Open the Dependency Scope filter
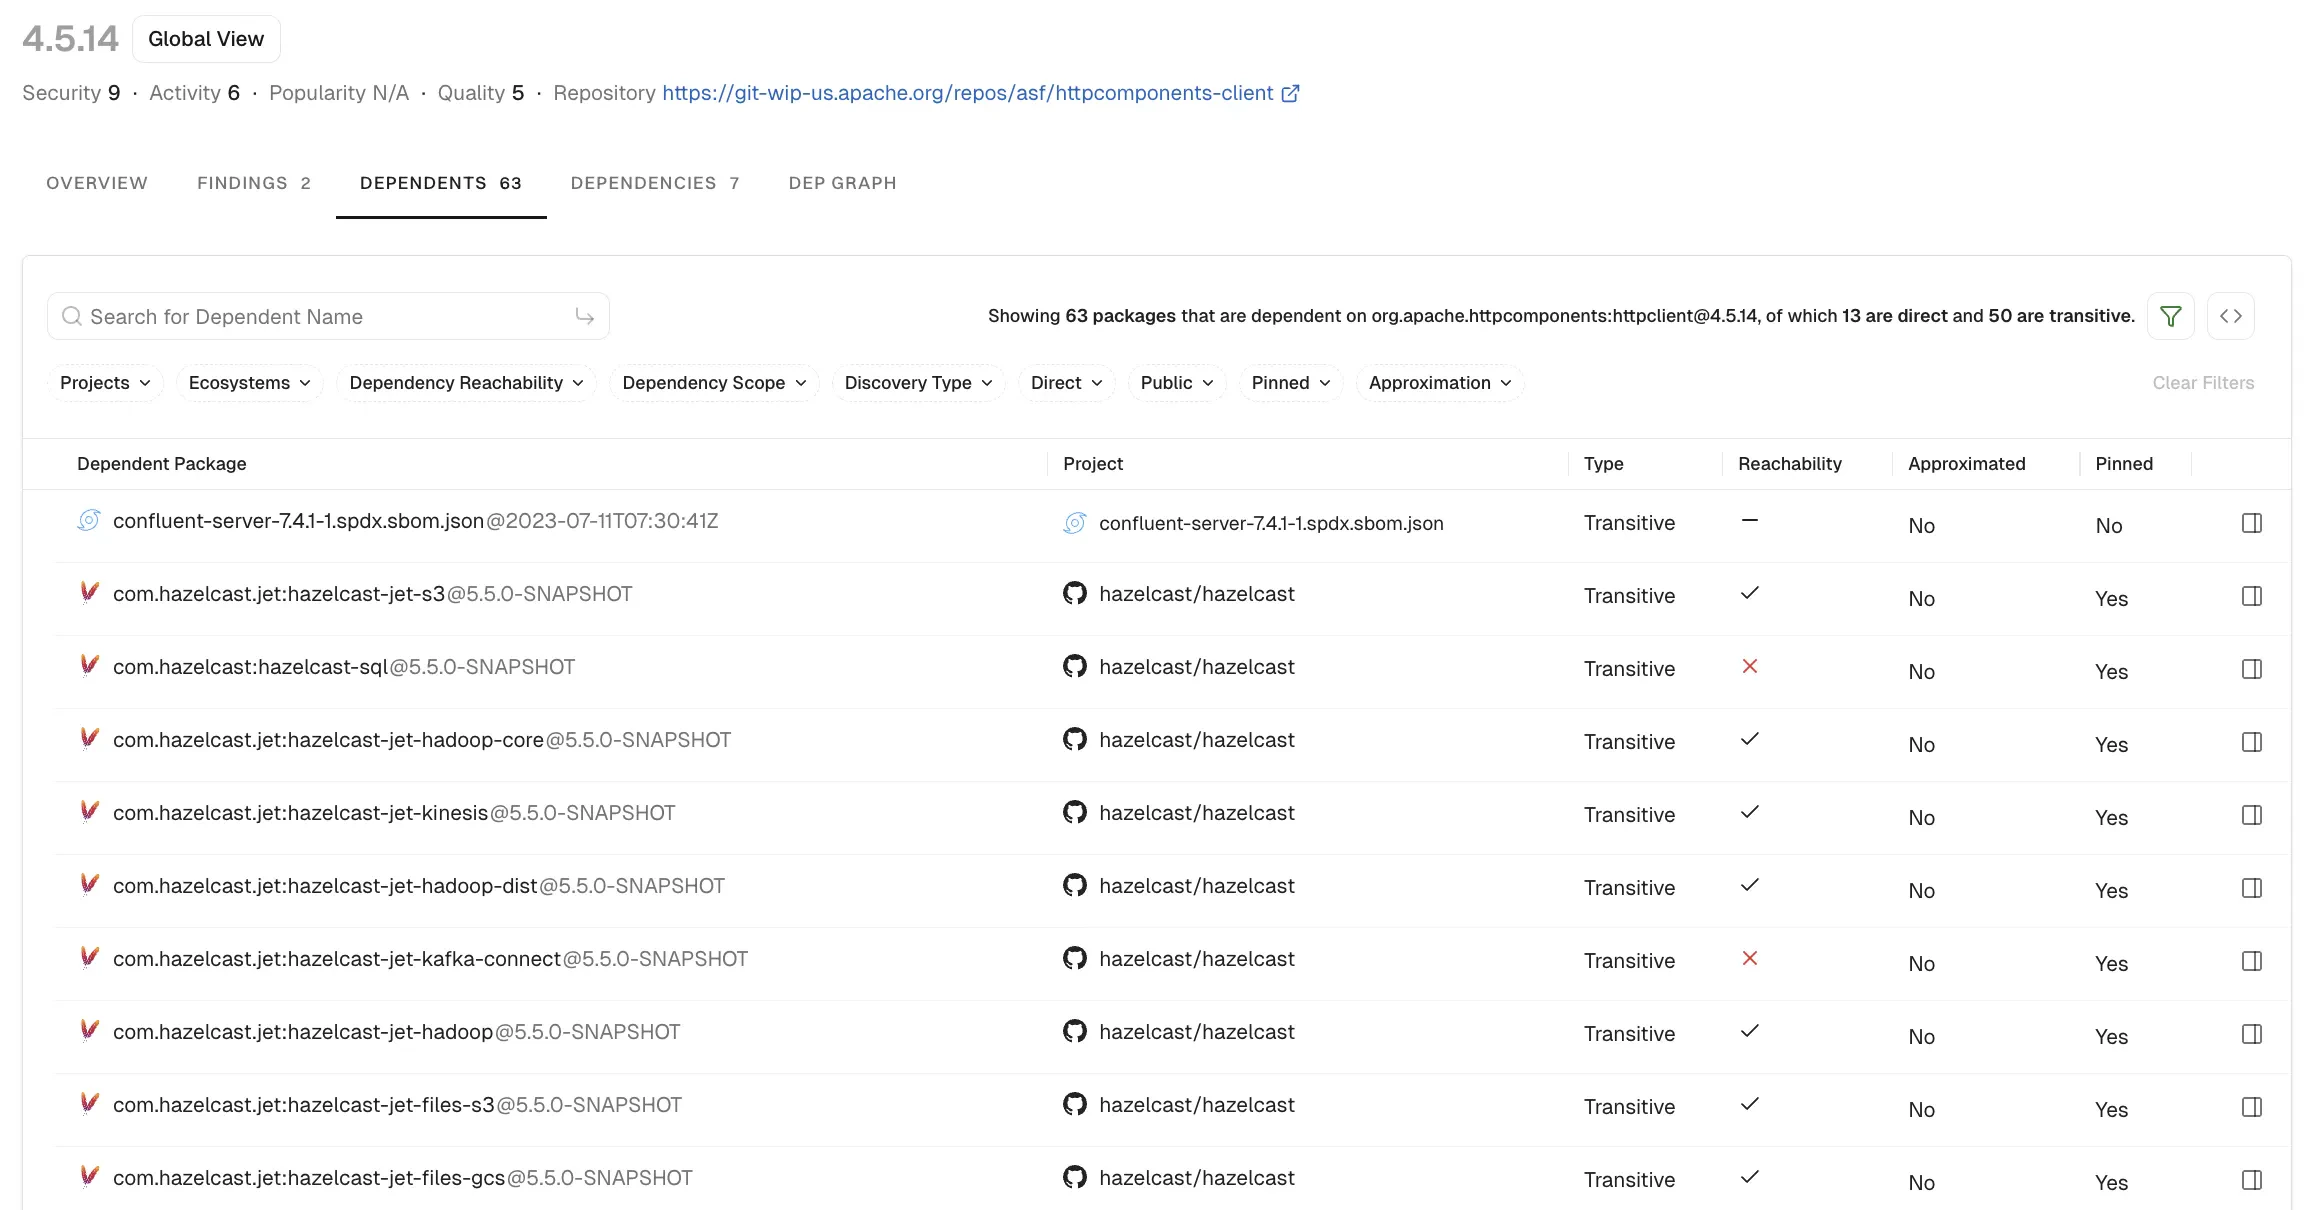This screenshot has width=2306, height=1210. pyautogui.click(x=714, y=383)
